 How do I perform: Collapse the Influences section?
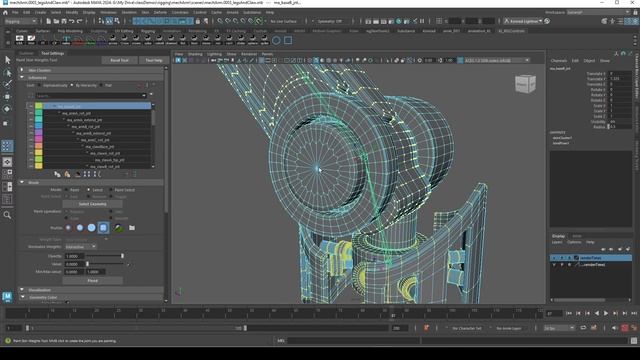tap(22, 78)
